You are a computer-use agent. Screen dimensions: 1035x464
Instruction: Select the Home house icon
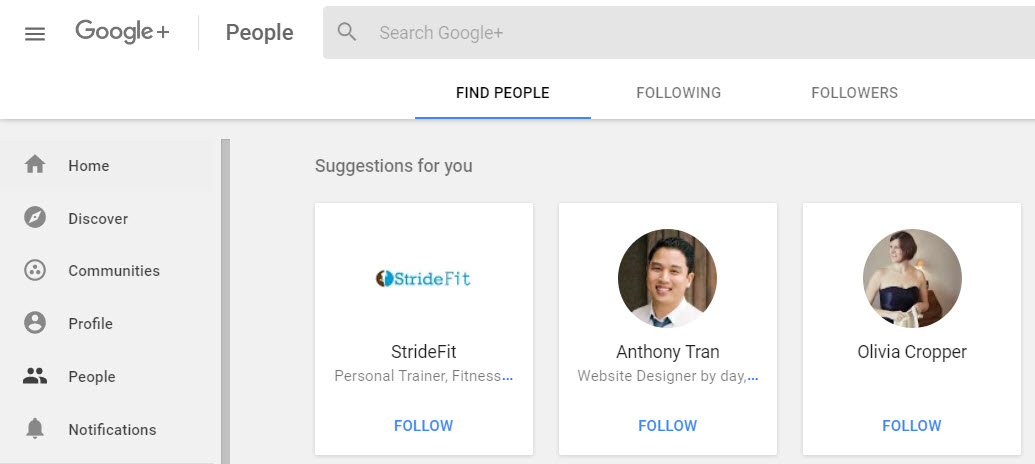pyautogui.click(x=35, y=164)
